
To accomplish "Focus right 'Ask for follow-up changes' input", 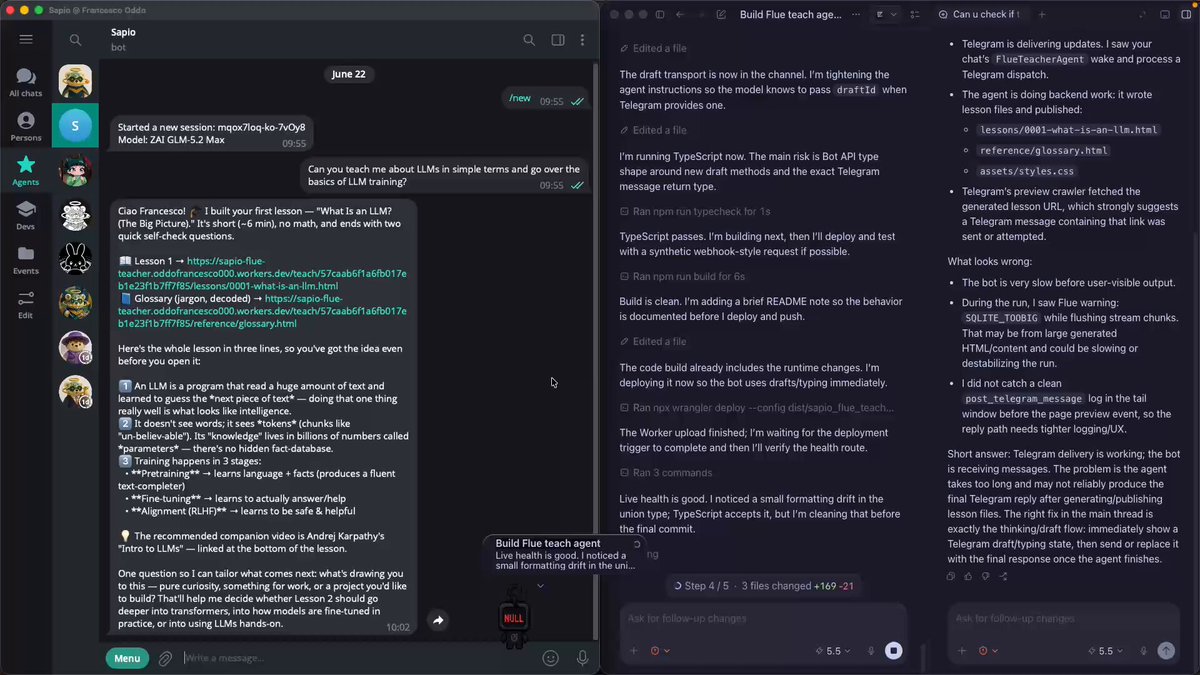I will tap(1065, 619).
